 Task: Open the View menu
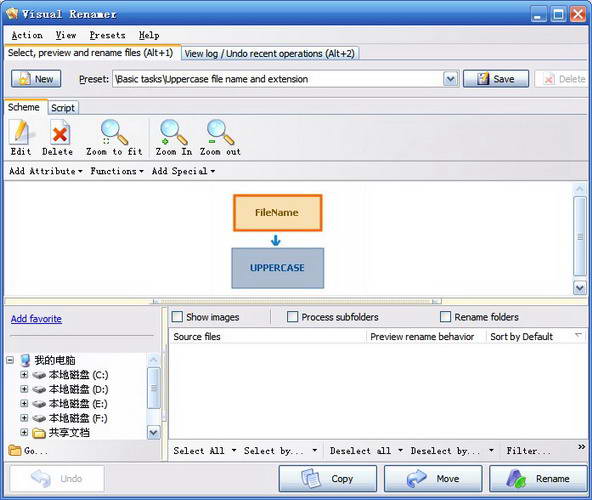(x=66, y=35)
